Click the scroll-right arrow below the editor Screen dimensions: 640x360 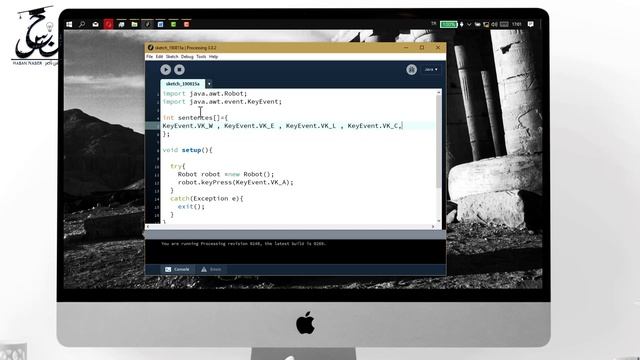433,227
